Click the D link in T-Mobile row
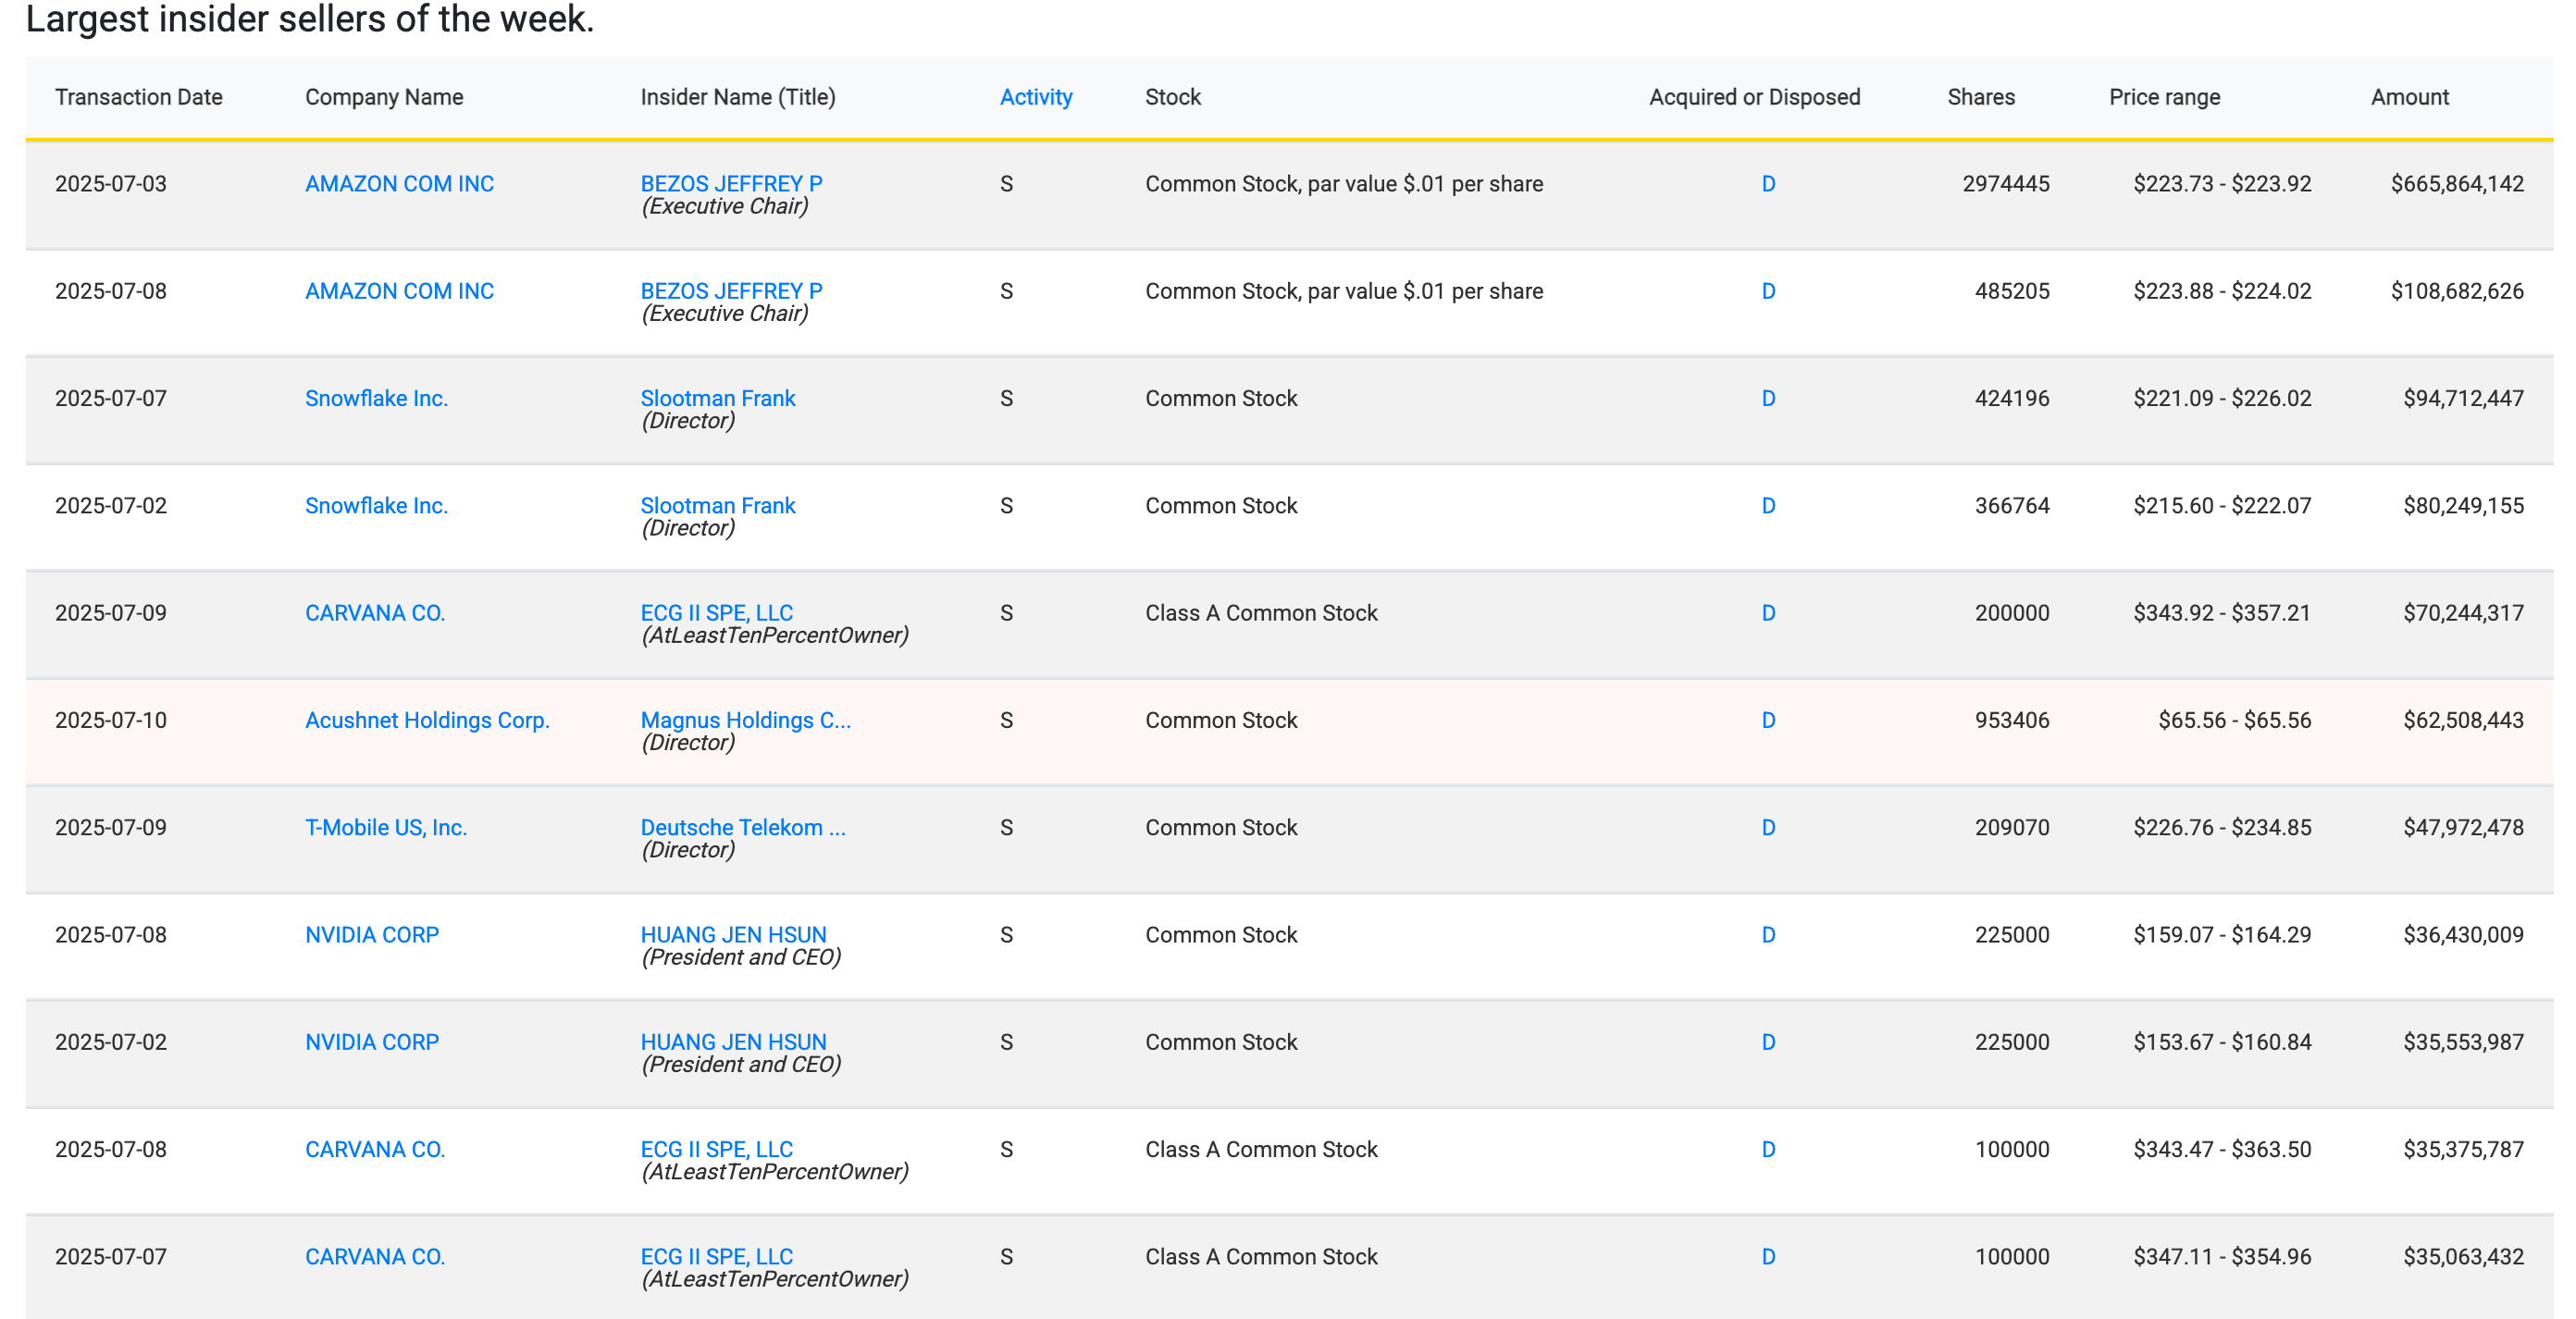Screen dimensions: 2576x1319 pyautogui.click(x=1768, y=828)
